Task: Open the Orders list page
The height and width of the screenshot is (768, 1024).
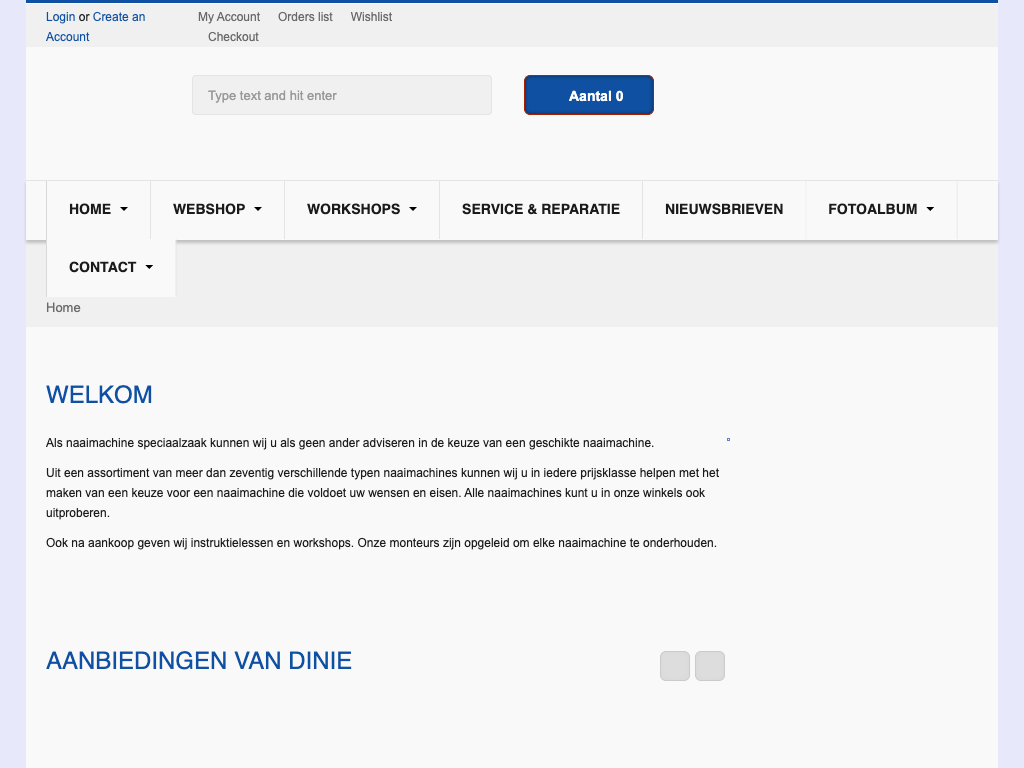Action: tap(305, 17)
